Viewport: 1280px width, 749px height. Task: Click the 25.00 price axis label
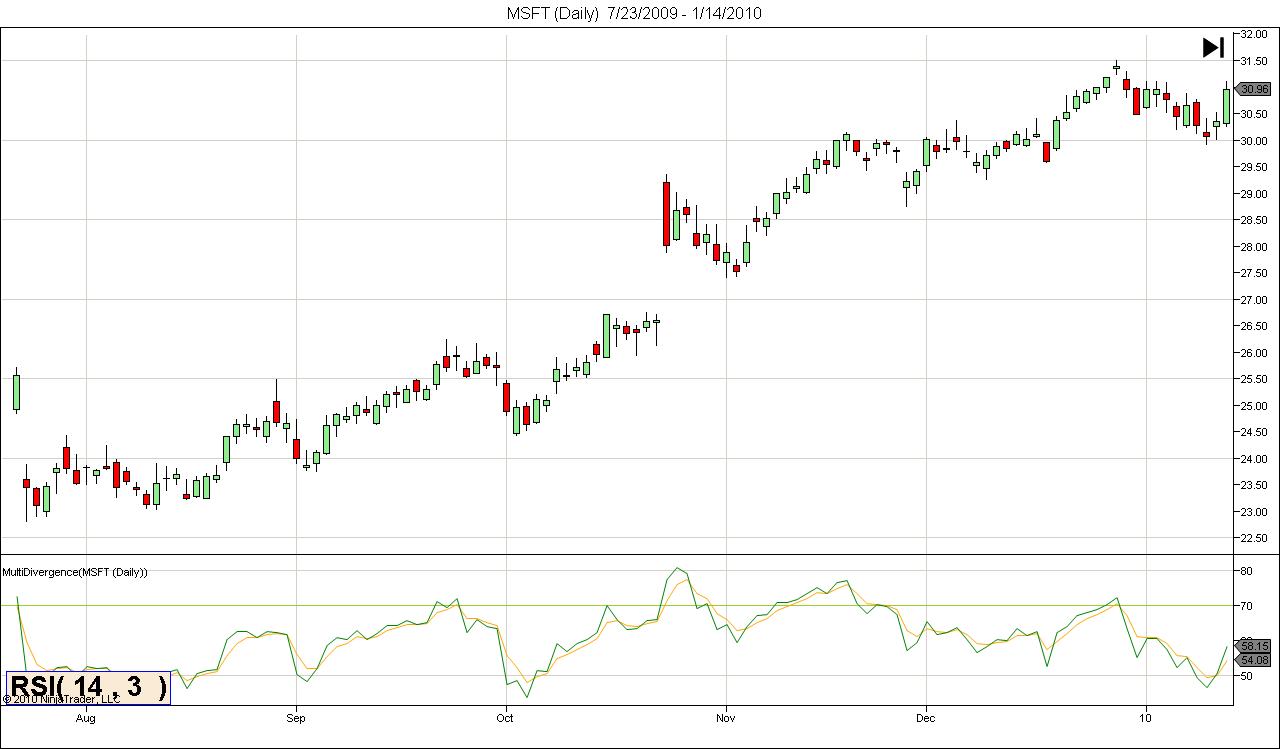pyautogui.click(x=1254, y=406)
